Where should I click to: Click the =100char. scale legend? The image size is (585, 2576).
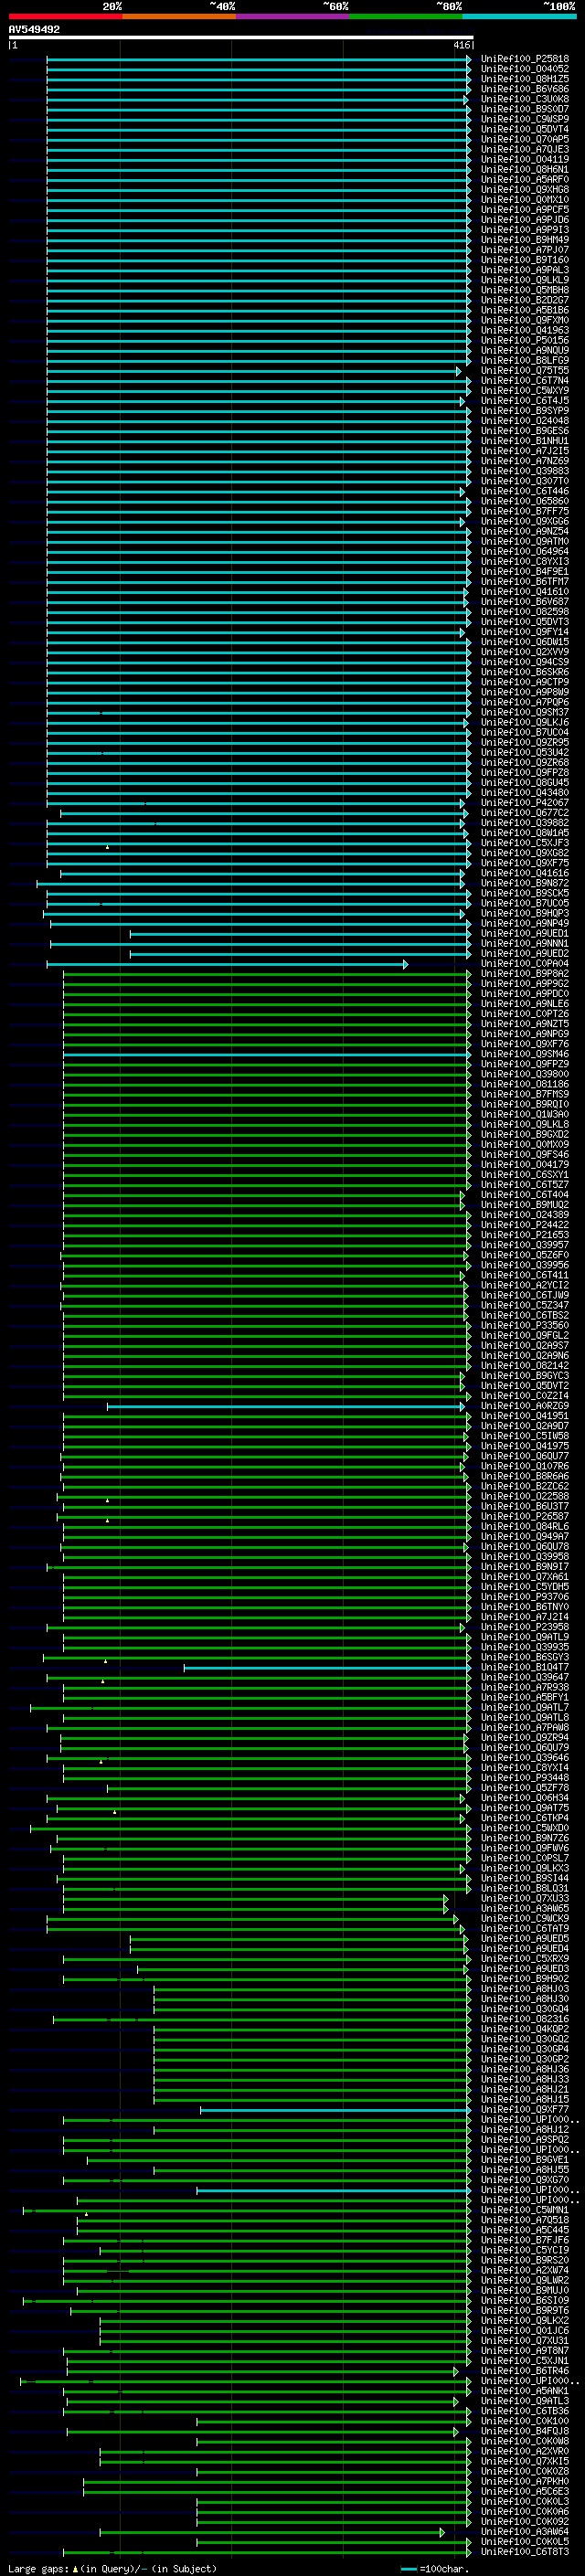click(x=435, y=2569)
